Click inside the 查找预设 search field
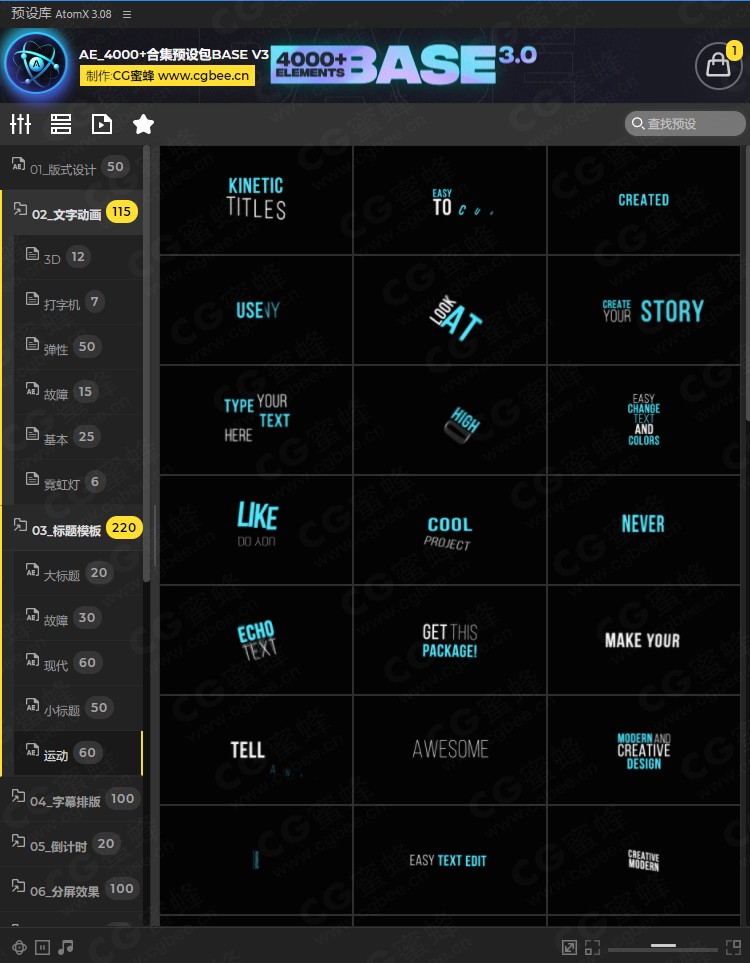This screenshot has height=963, width=750. click(685, 123)
